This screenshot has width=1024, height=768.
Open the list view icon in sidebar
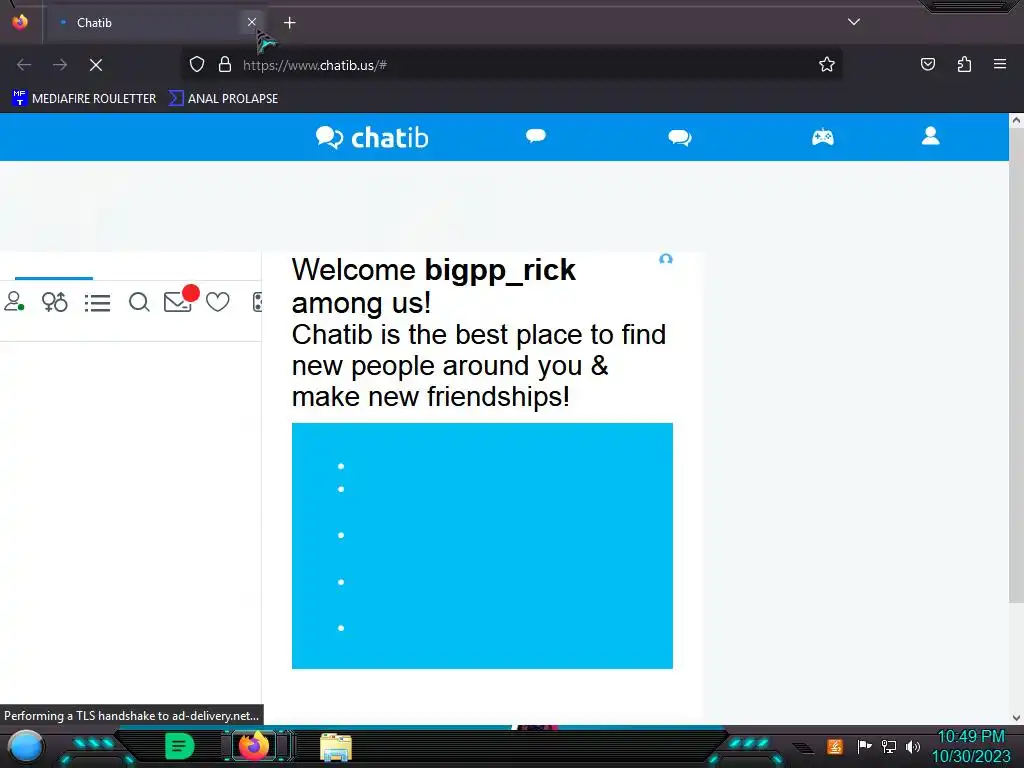97,302
